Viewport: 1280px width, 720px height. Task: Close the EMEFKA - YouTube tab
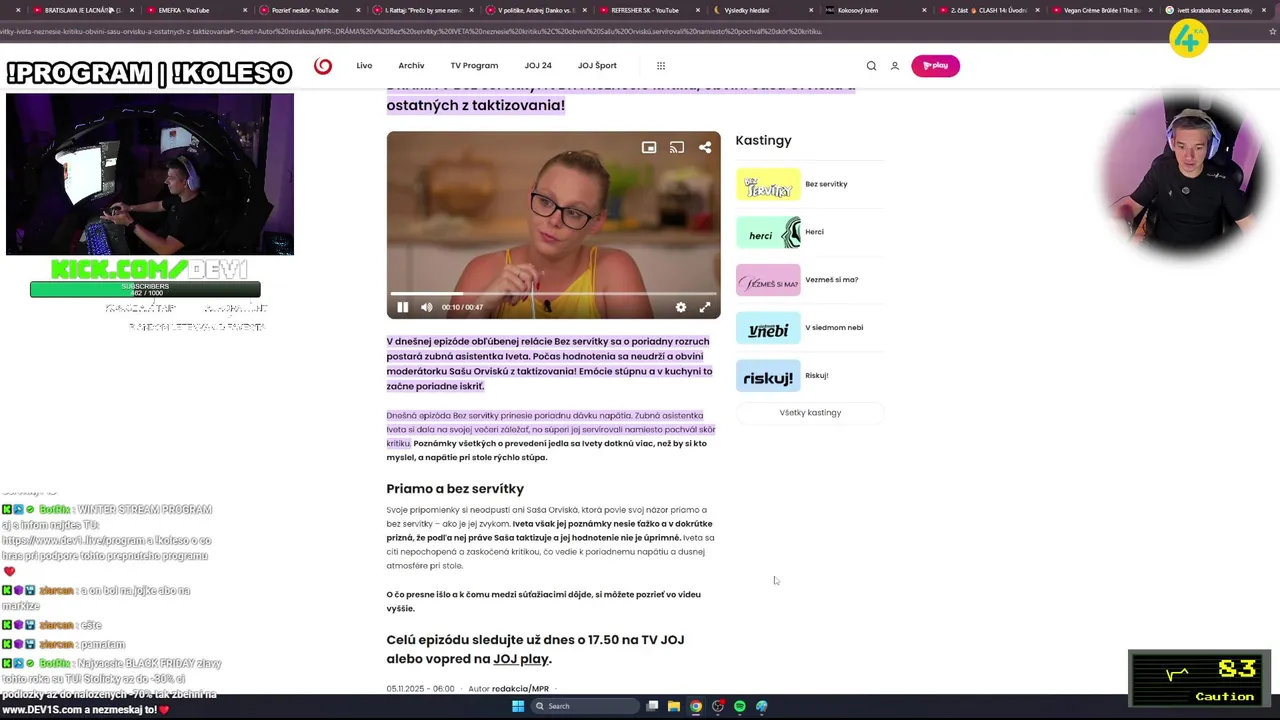(x=245, y=10)
